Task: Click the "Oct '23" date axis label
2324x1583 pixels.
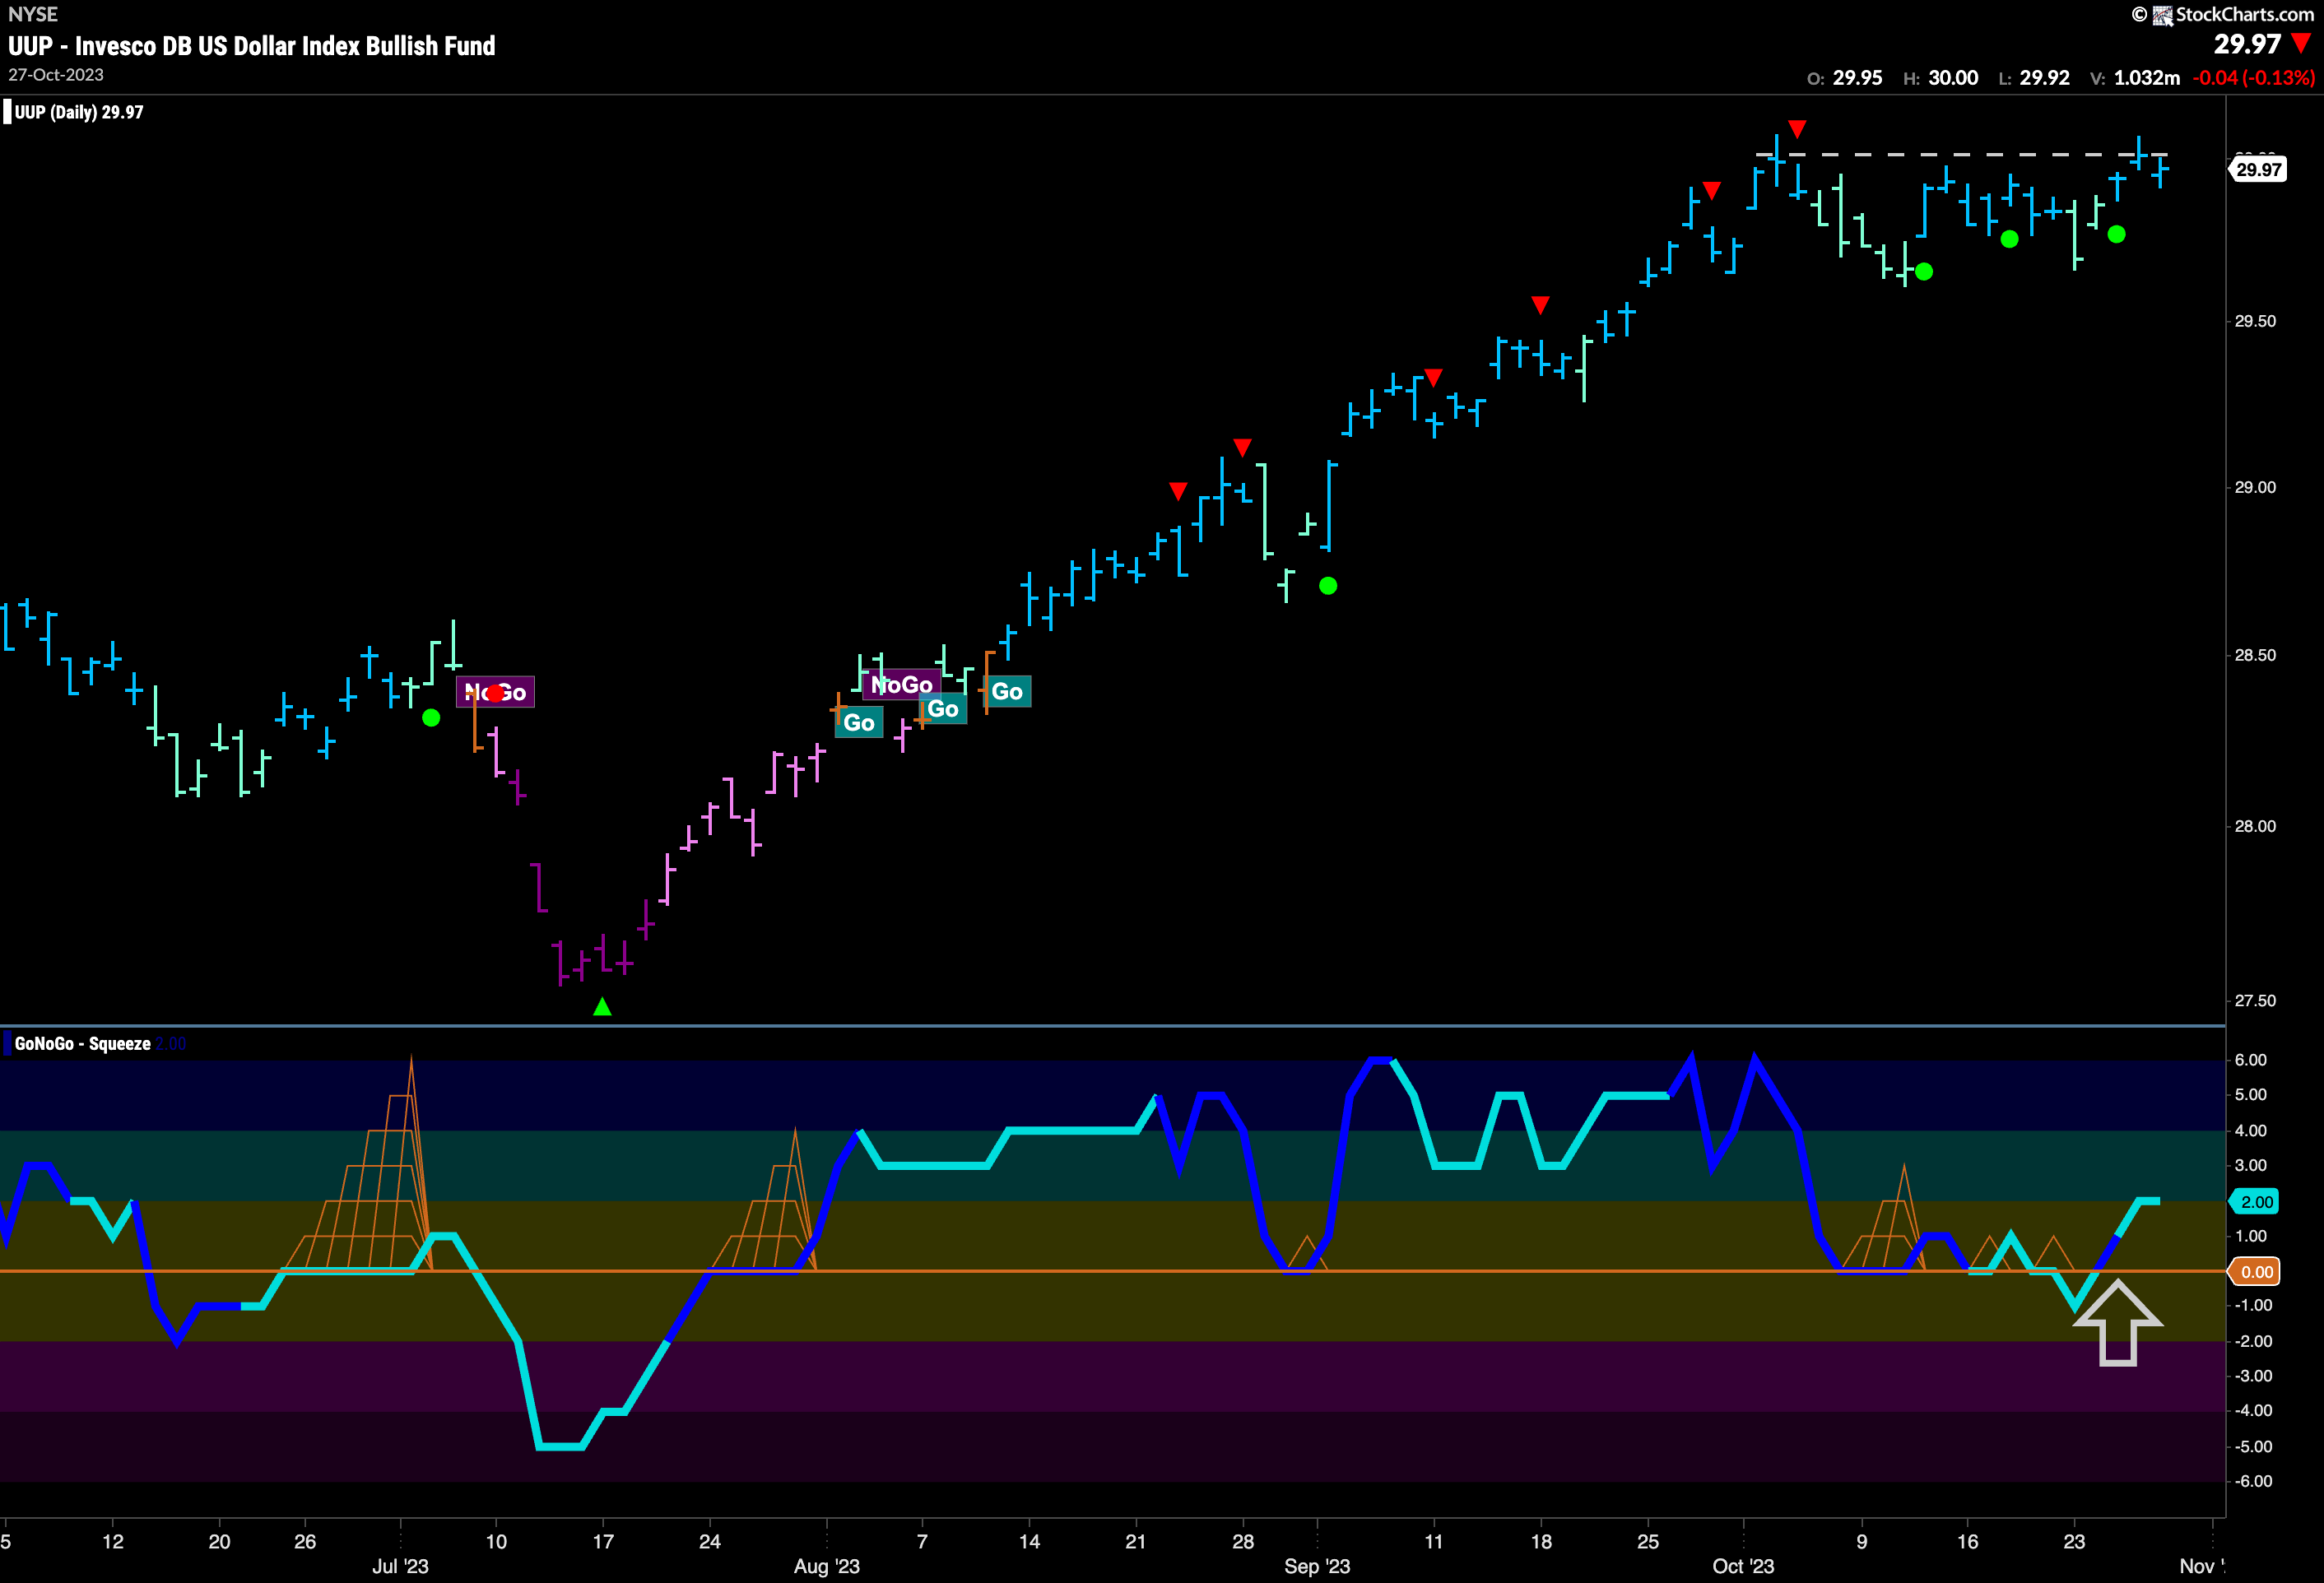Action: pos(1743,1566)
